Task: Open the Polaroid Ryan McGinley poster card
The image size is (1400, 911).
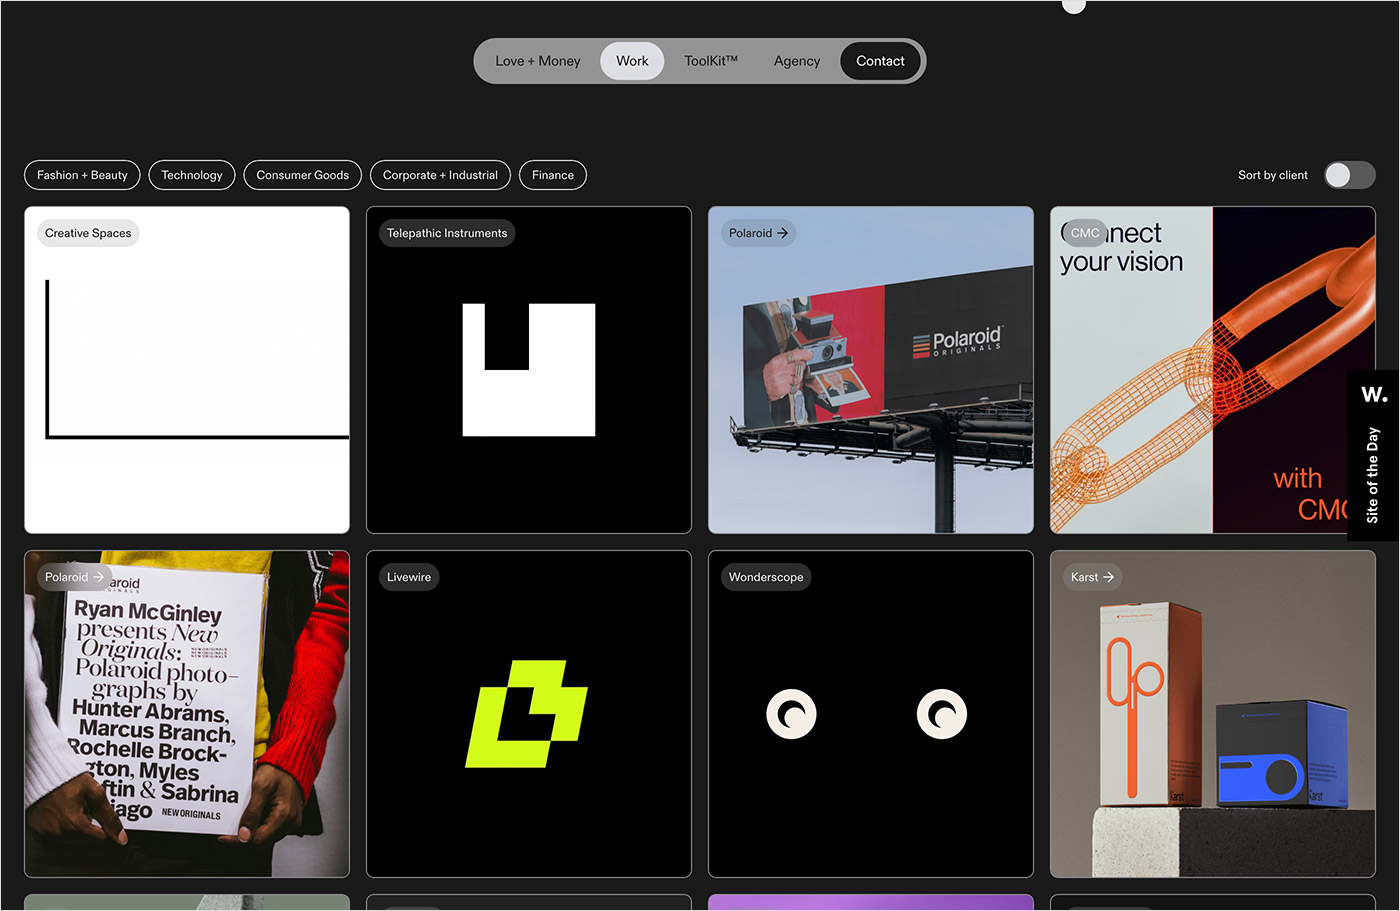Action: click(x=187, y=714)
